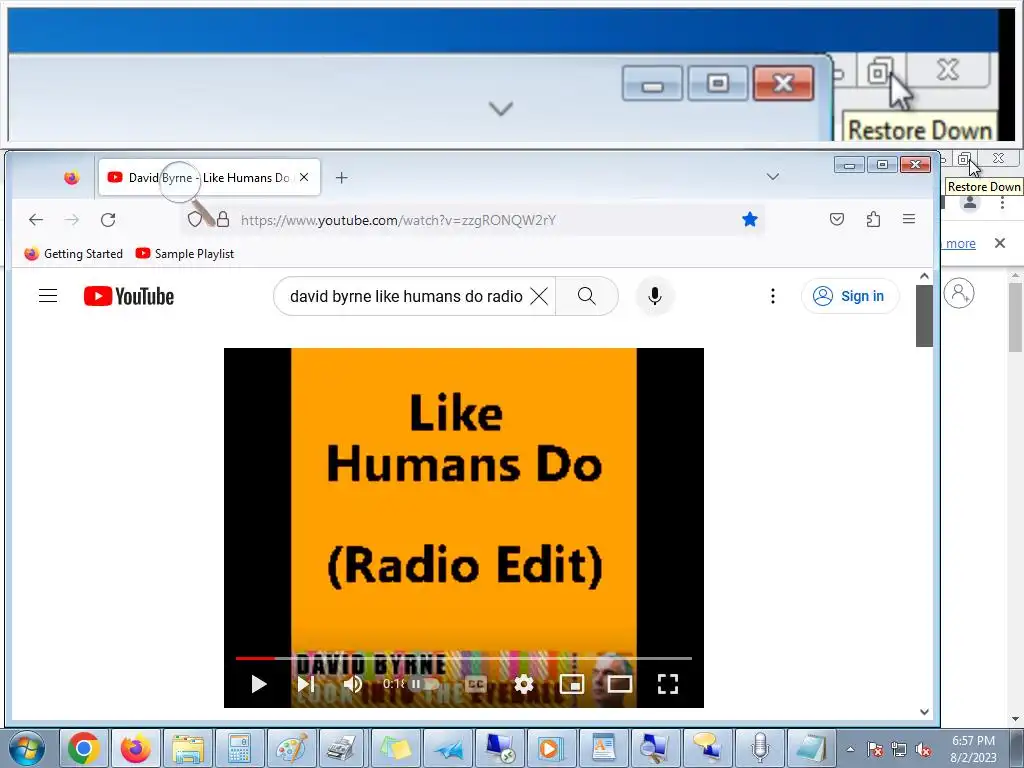Viewport: 1024px width, 768px height.
Task: Open Notepad from the taskbar
Action: coord(811,748)
